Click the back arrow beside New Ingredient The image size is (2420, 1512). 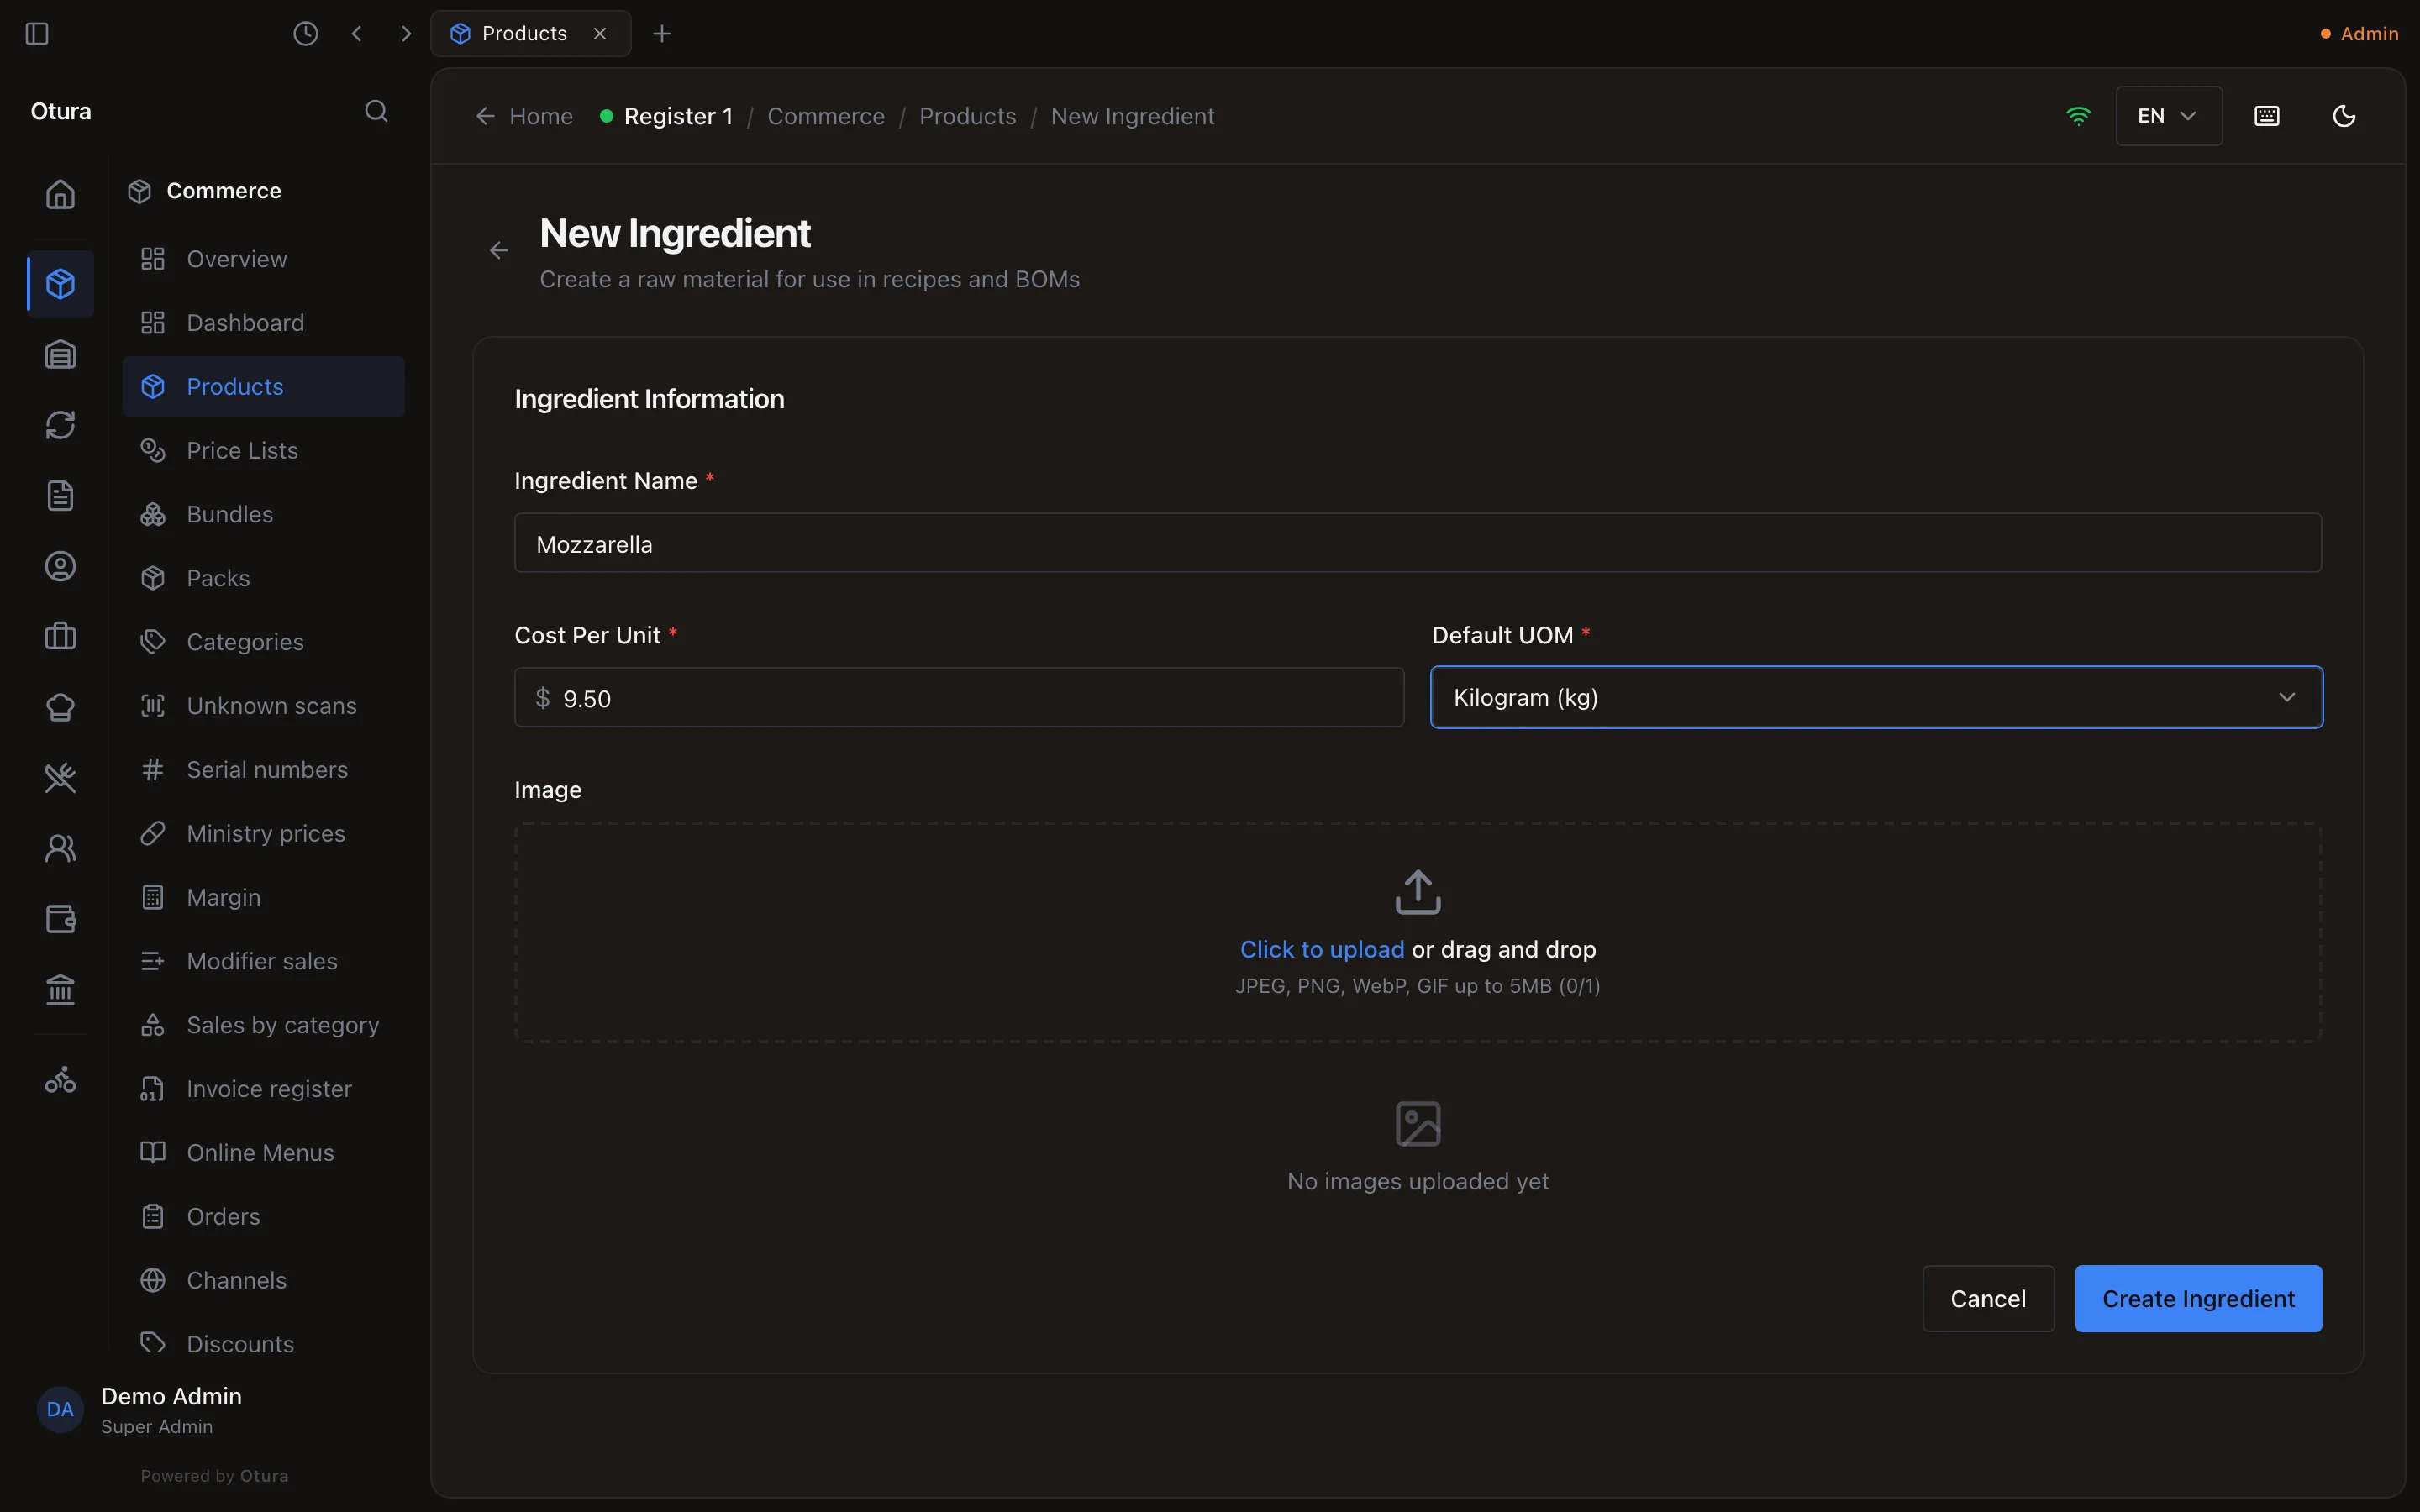[499, 250]
